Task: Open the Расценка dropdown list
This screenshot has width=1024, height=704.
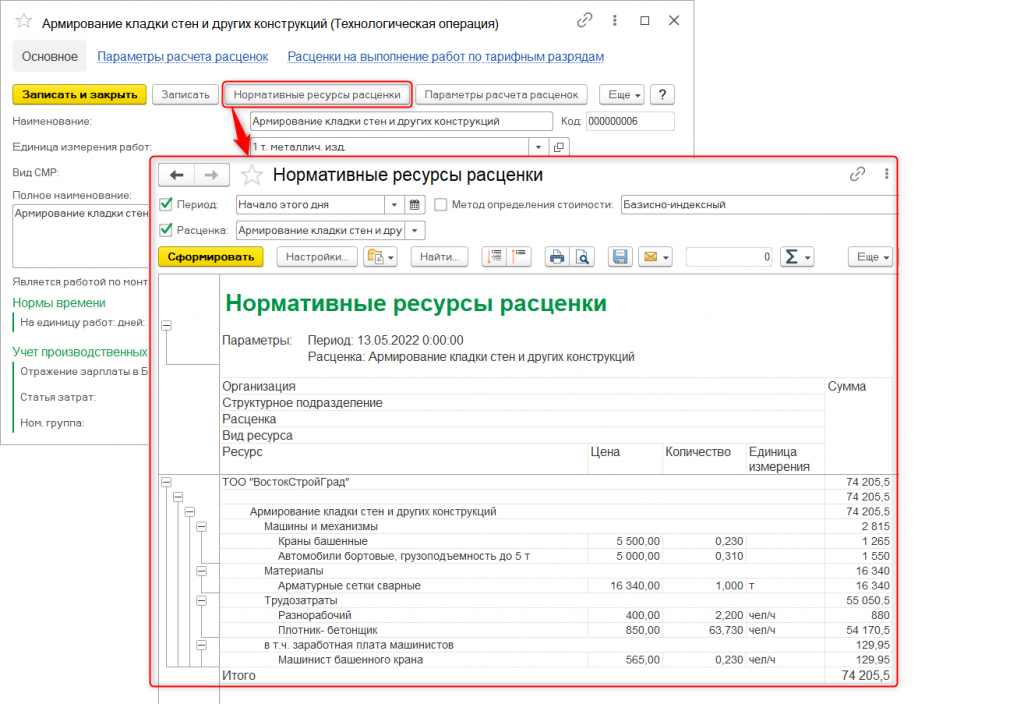Action: click(416, 230)
